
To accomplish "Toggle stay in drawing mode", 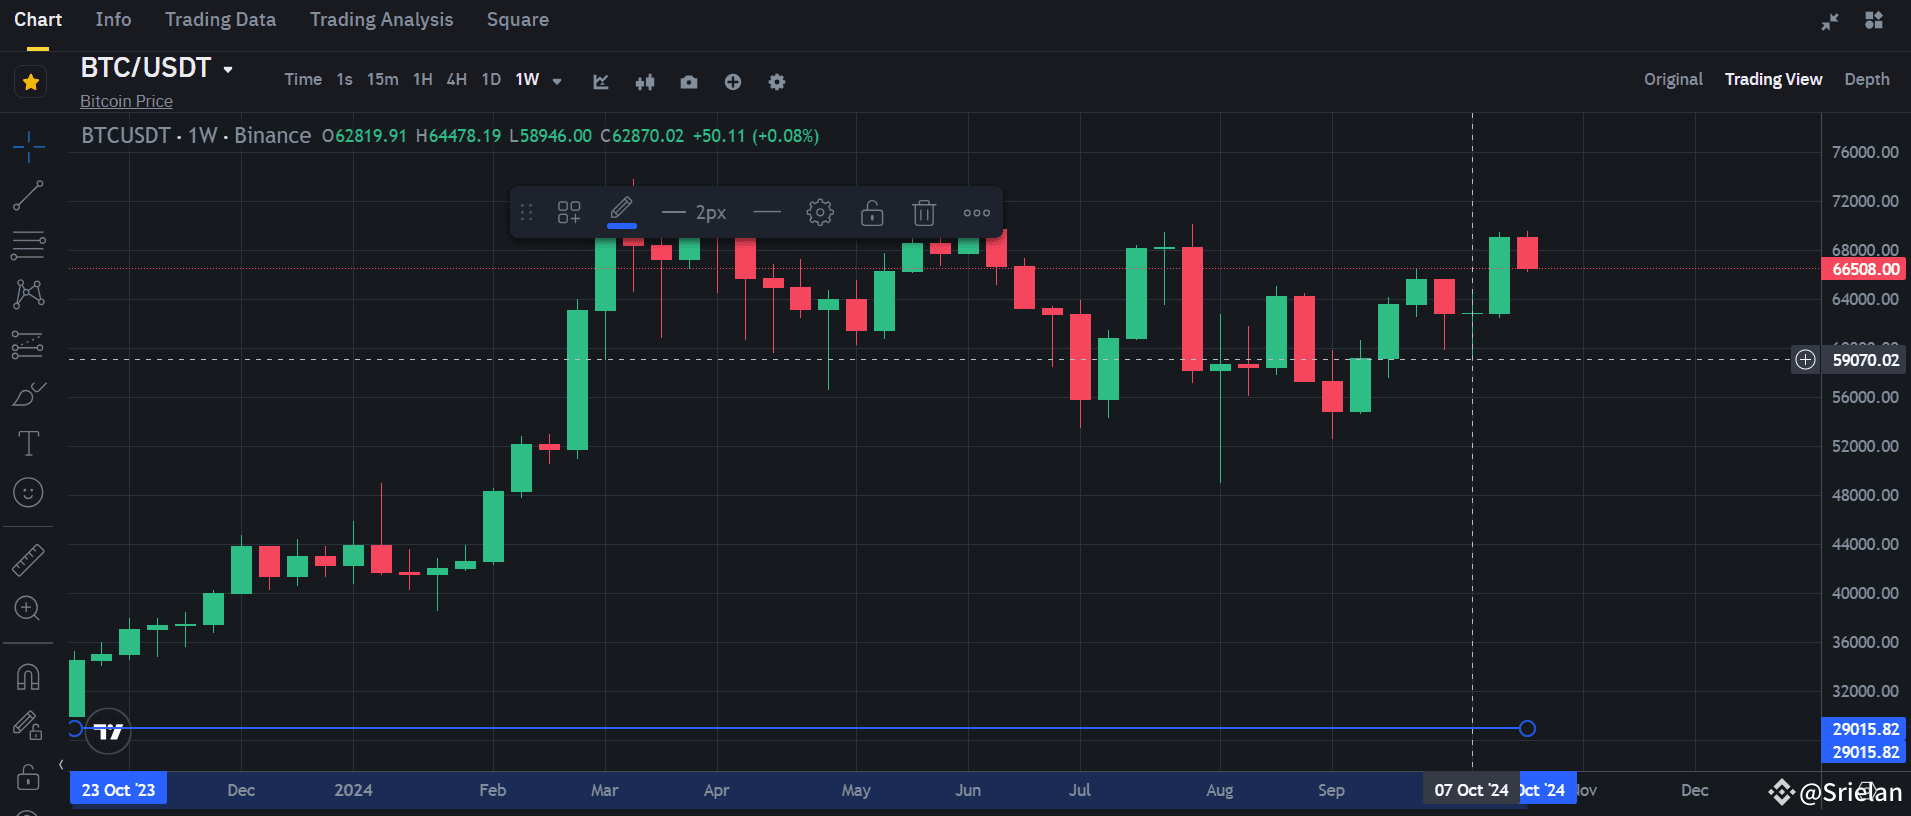I will coord(28,726).
